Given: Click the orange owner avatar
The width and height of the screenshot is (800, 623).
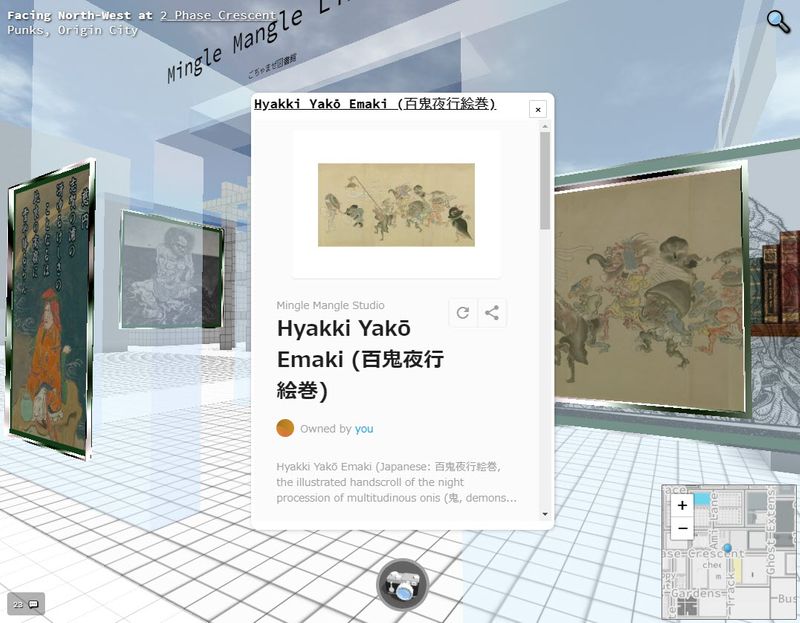Looking at the screenshot, I should pos(285,428).
